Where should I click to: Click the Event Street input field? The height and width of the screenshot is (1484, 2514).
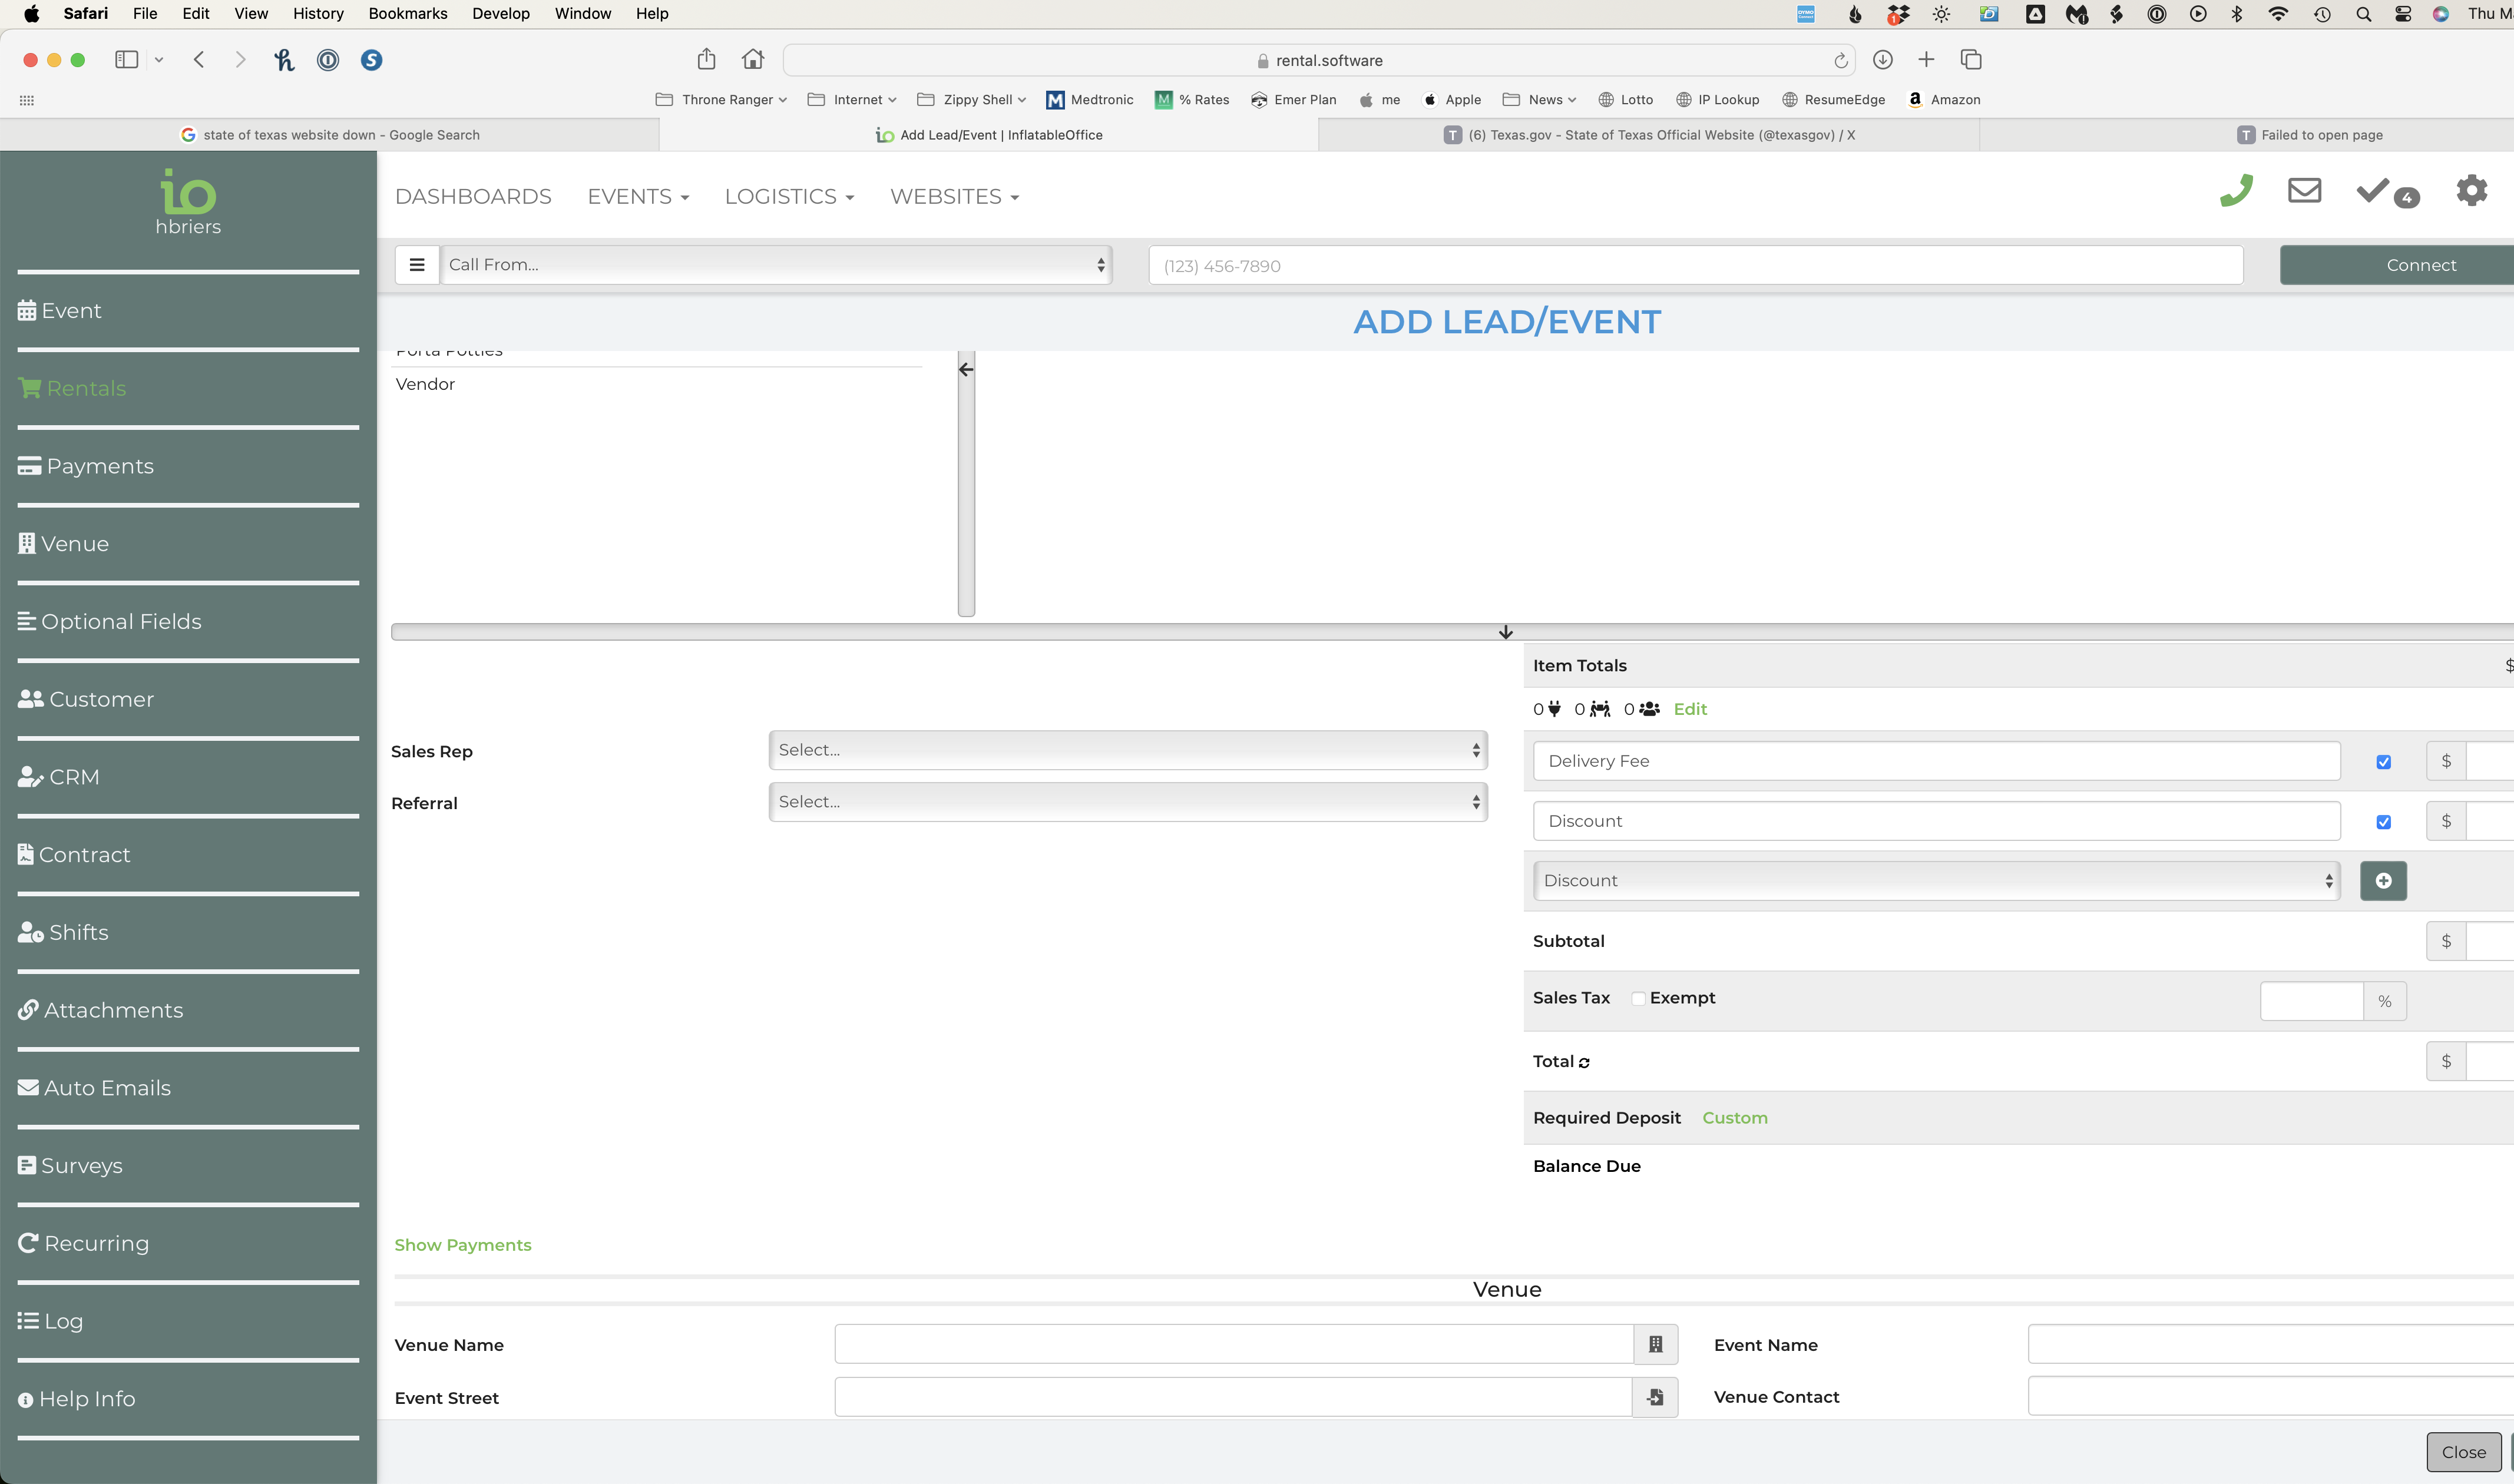[x=1234, y=1397]
